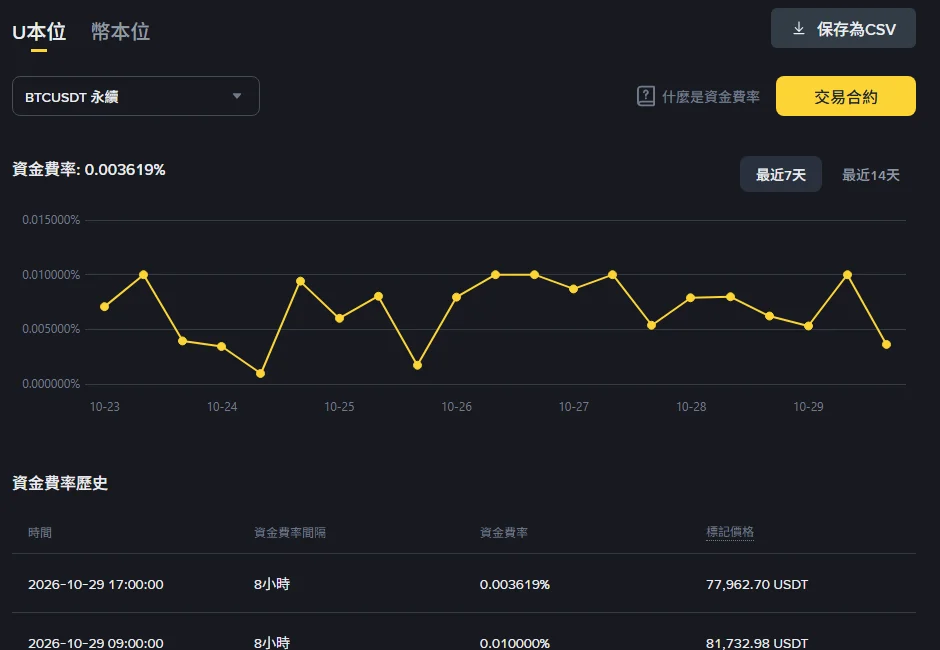Click the yellow 交易合約 button
This screenshot has width=940, height=650.
click(845, 96)
